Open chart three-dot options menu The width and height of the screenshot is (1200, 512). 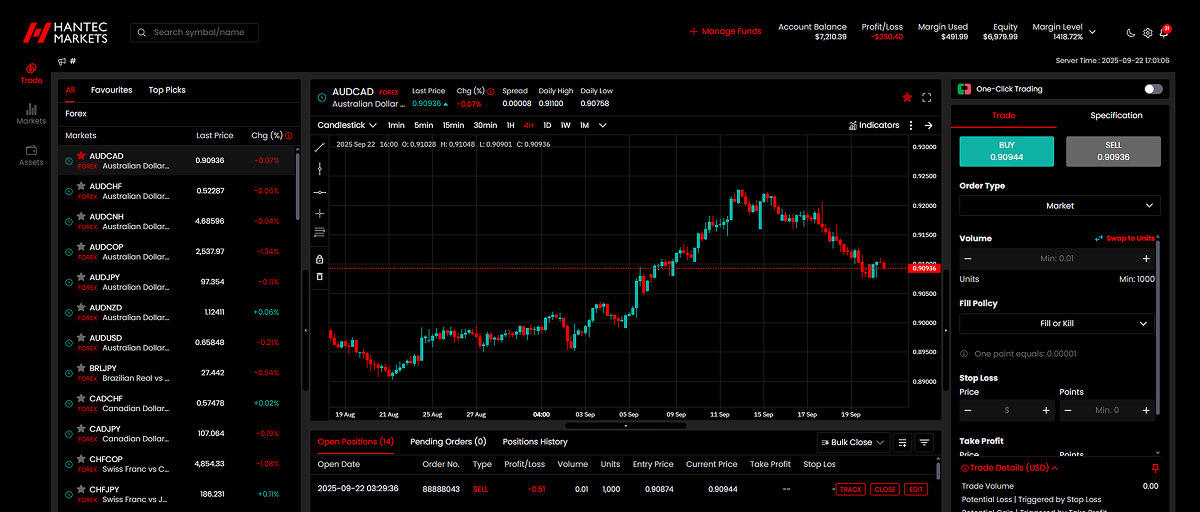tap(911, 126)
